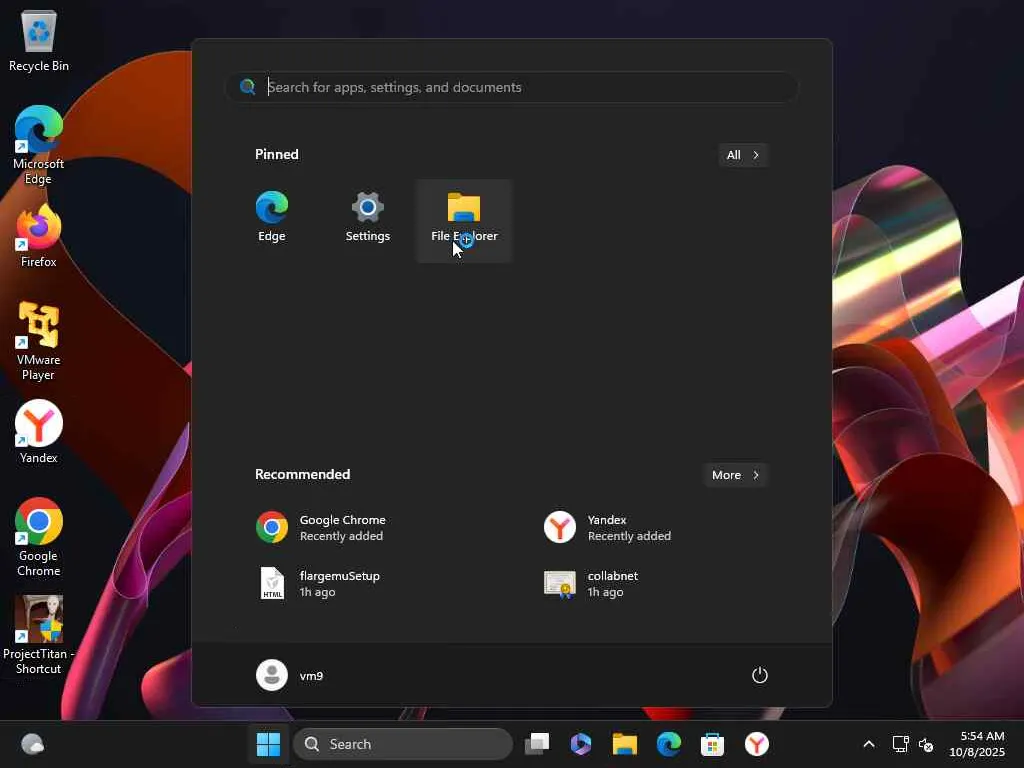The height and width of the screenshot is (768, 1024).
Task: Select the Recycle Bin desktop icon
Action: coord(39,40)
